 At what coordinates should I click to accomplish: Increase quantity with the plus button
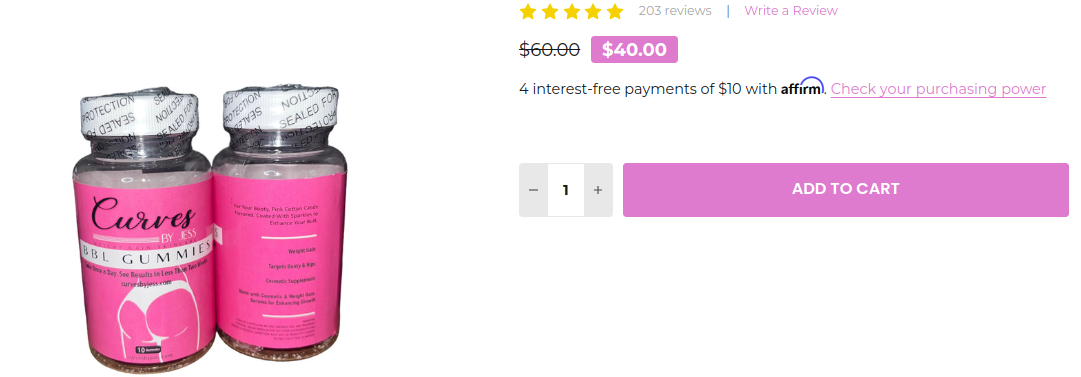598,190
